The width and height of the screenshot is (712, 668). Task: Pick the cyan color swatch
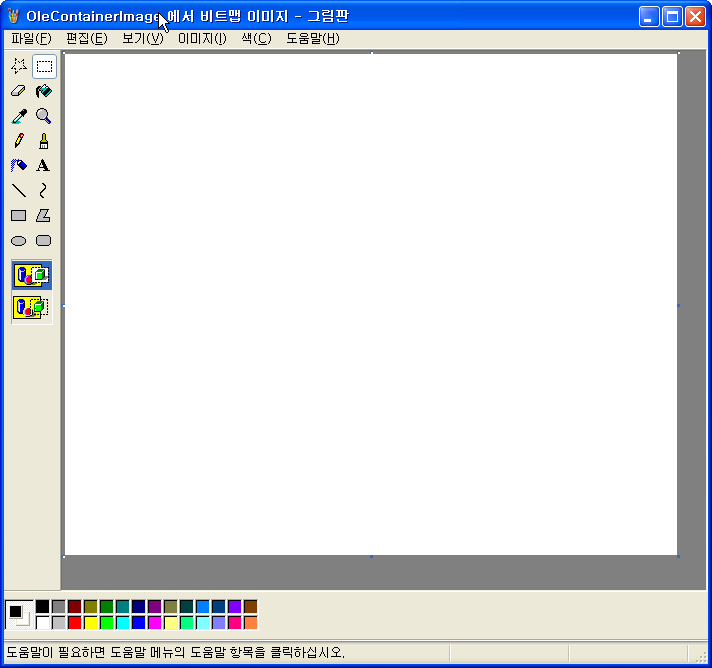123,623
